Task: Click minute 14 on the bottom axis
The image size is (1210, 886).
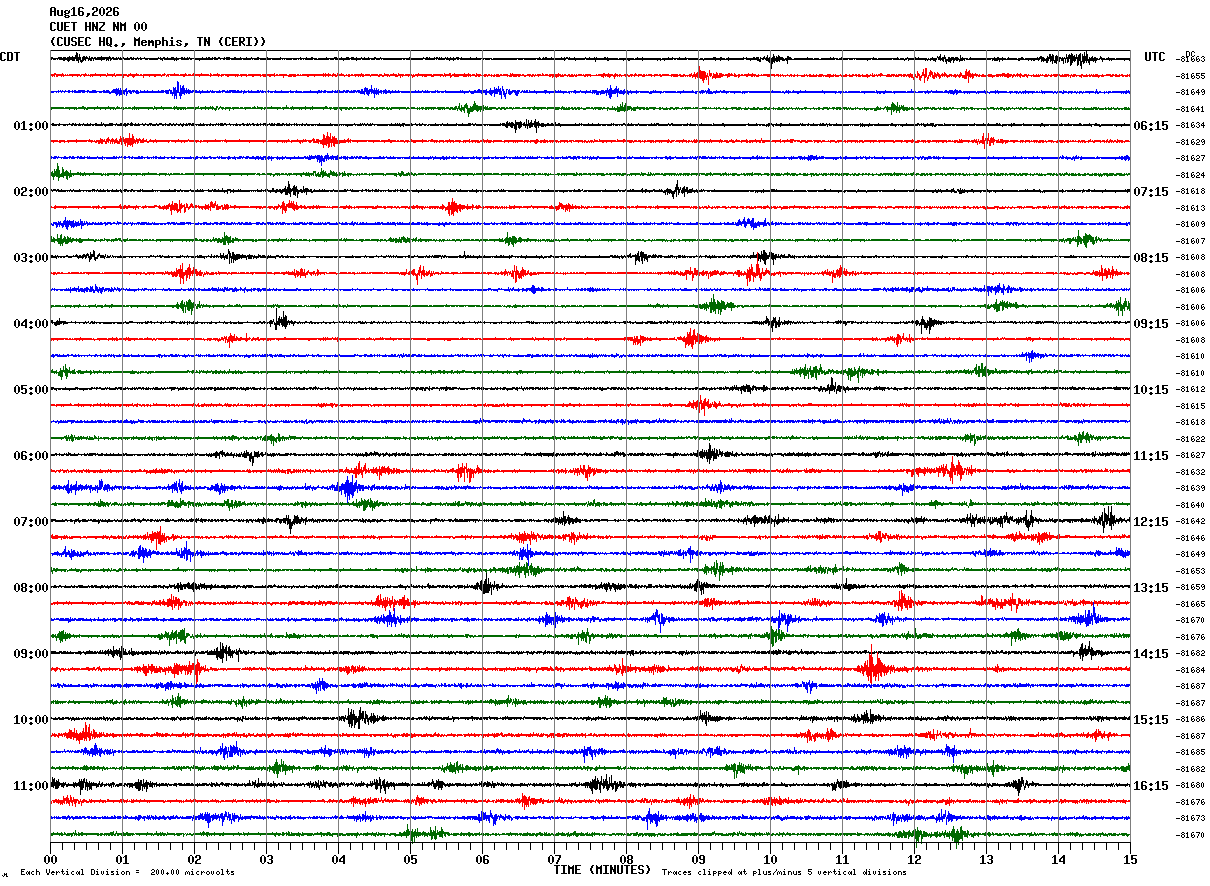Action: click(1058, 859)
